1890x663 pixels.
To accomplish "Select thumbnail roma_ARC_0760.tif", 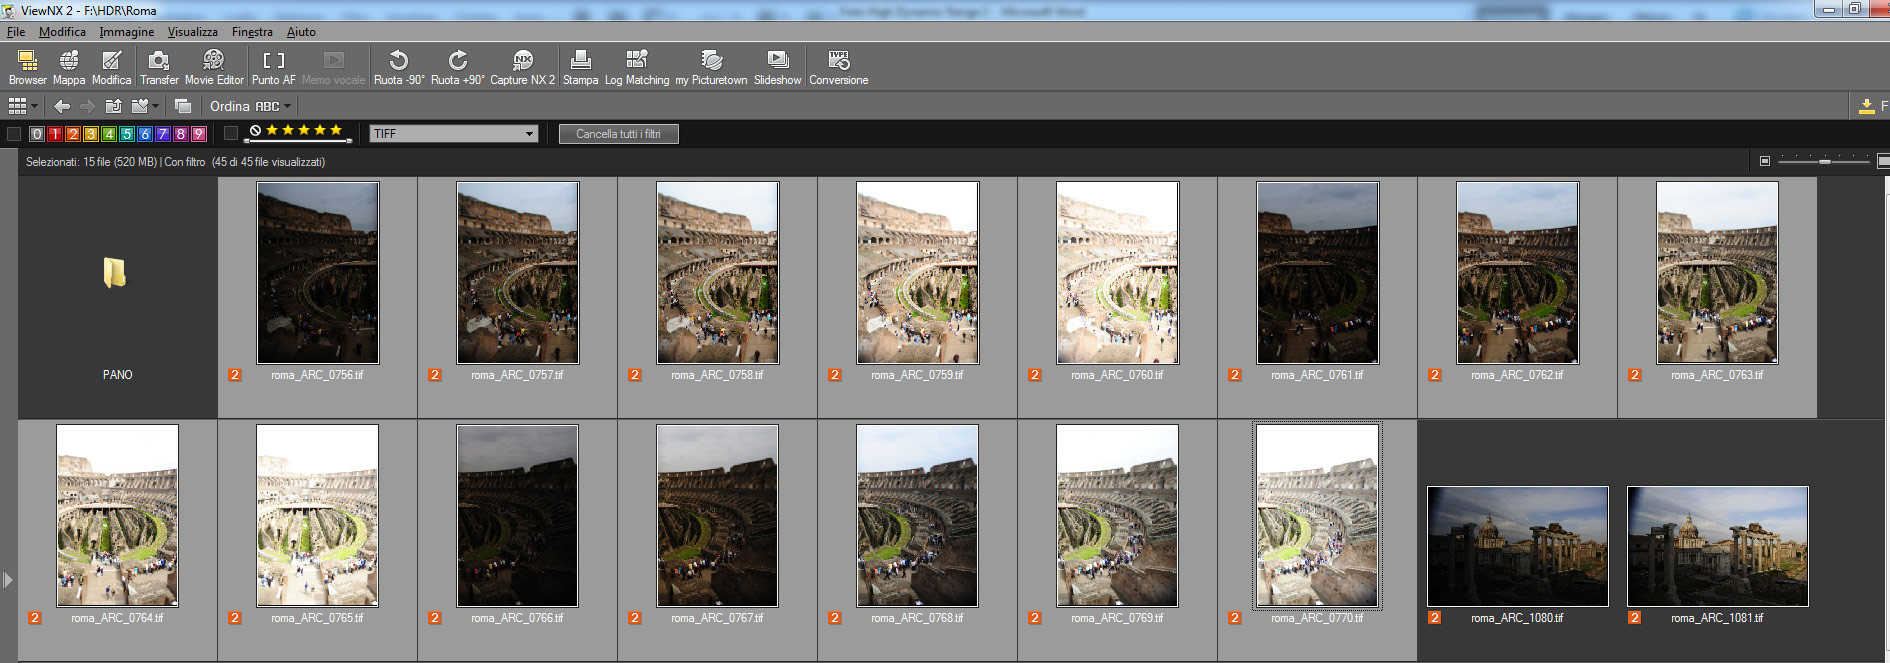I will click(1117, 273).
